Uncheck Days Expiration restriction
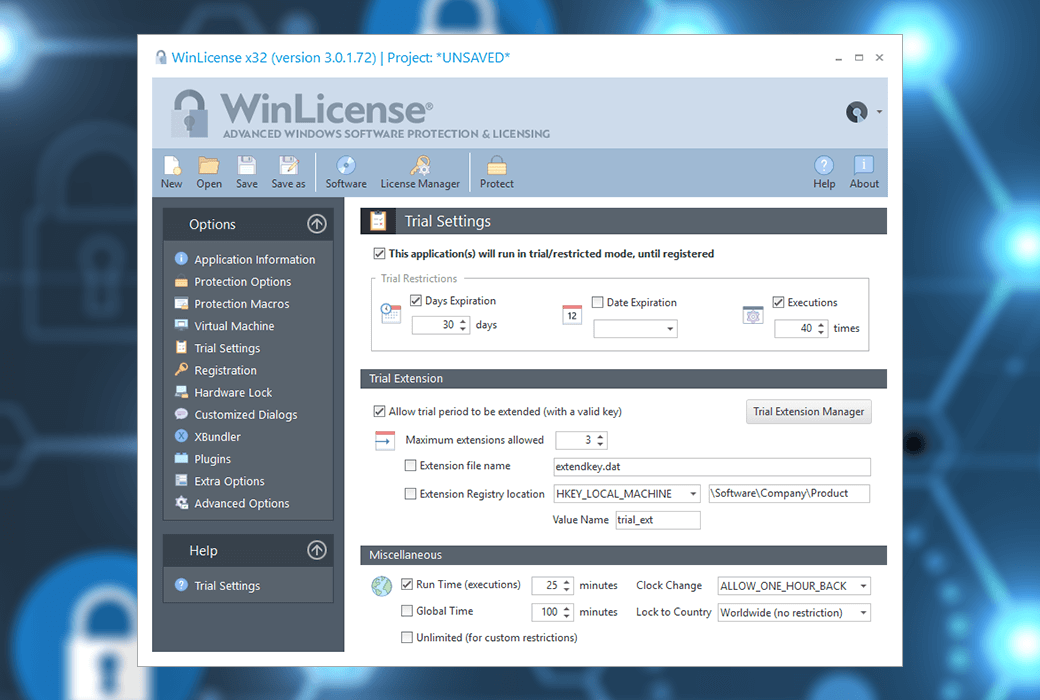The height and width of the screenshot is (700, 1040). (415, 300)
